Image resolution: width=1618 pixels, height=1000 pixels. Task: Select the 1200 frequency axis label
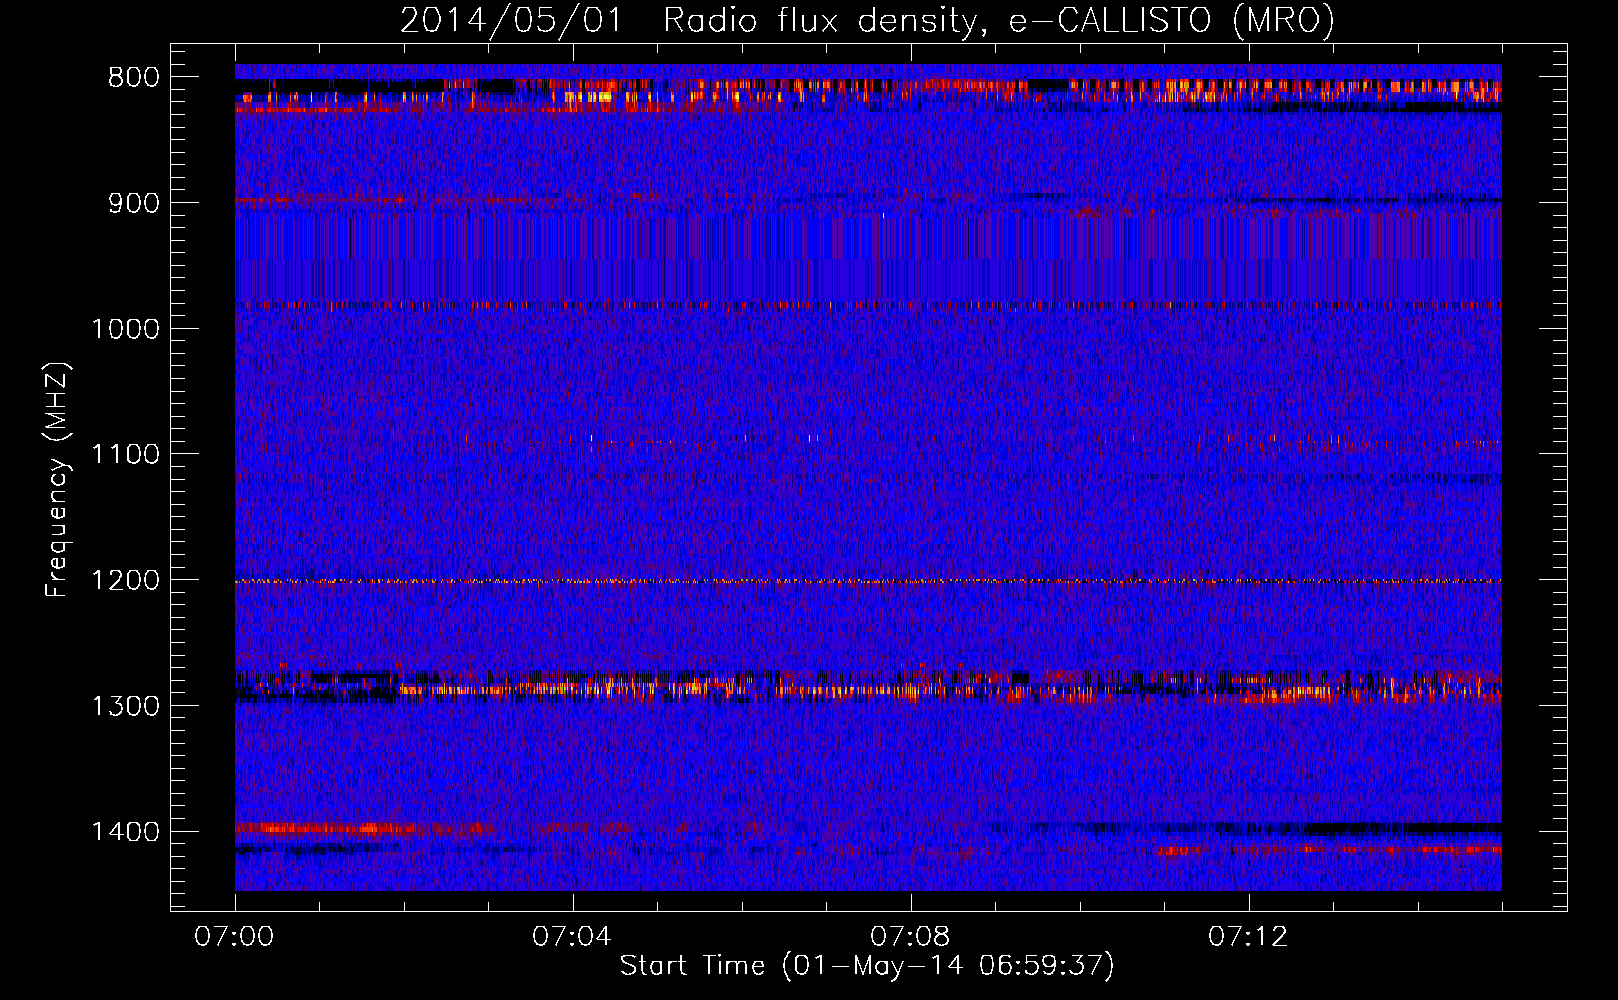125,581
